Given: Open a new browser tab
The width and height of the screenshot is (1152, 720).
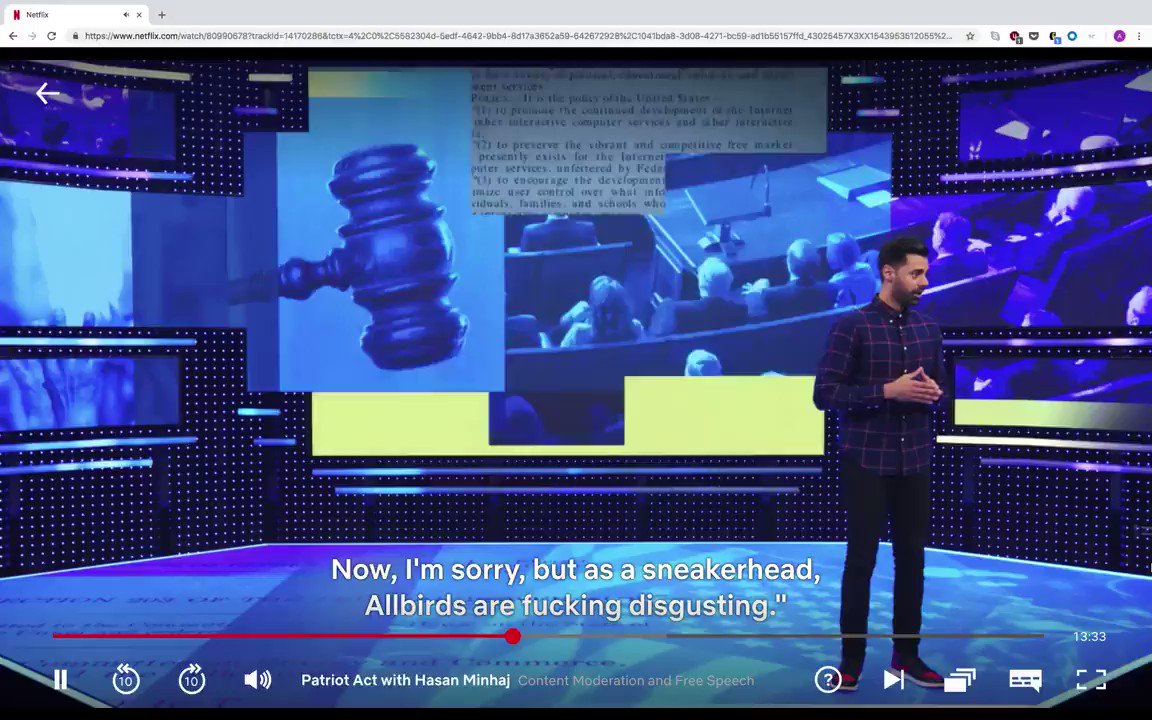Looking at the screenshot, I should [162, 15].
